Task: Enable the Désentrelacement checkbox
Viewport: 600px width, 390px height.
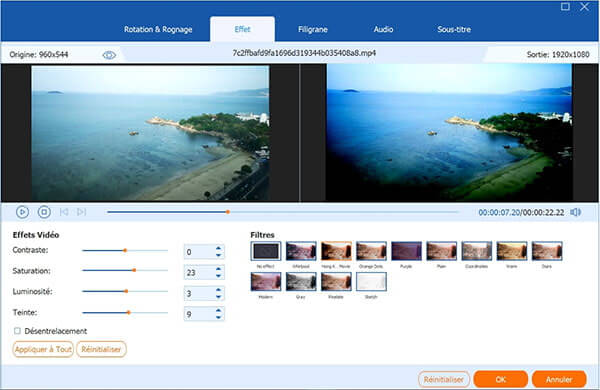Action: pyautogui.click(x=17, y=331)
